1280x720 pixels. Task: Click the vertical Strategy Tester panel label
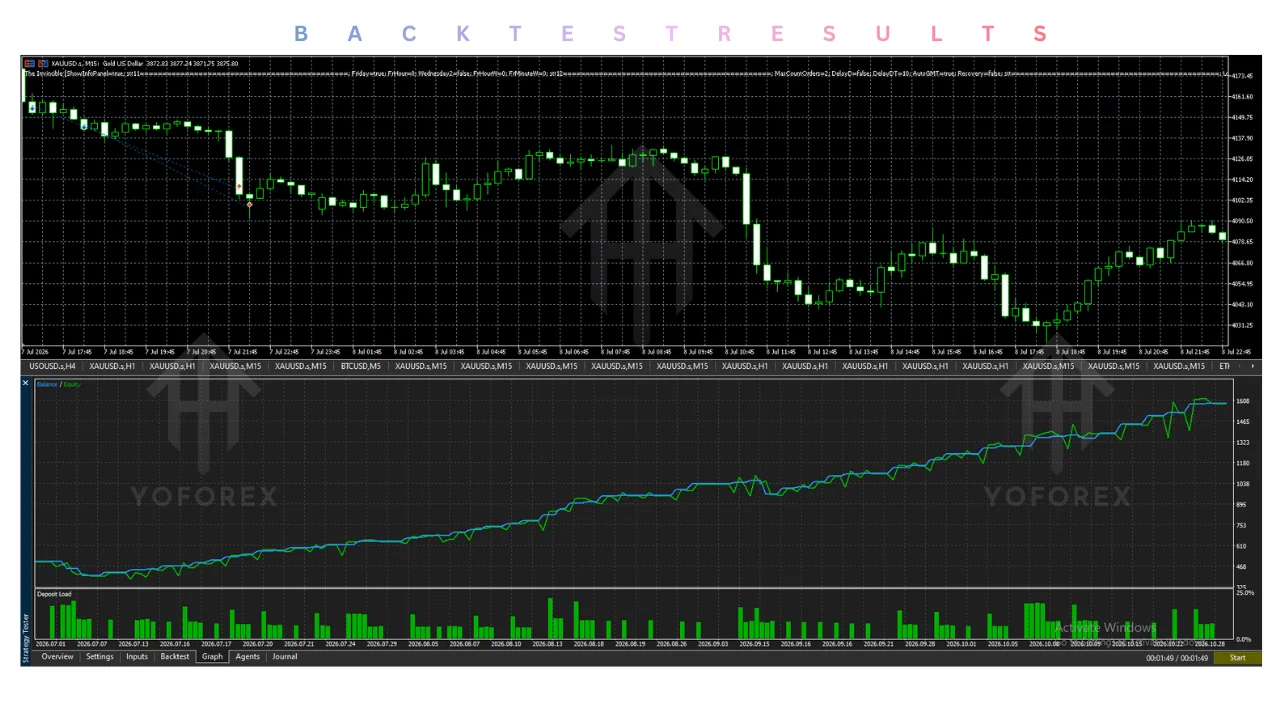click(x=27, y=636)
